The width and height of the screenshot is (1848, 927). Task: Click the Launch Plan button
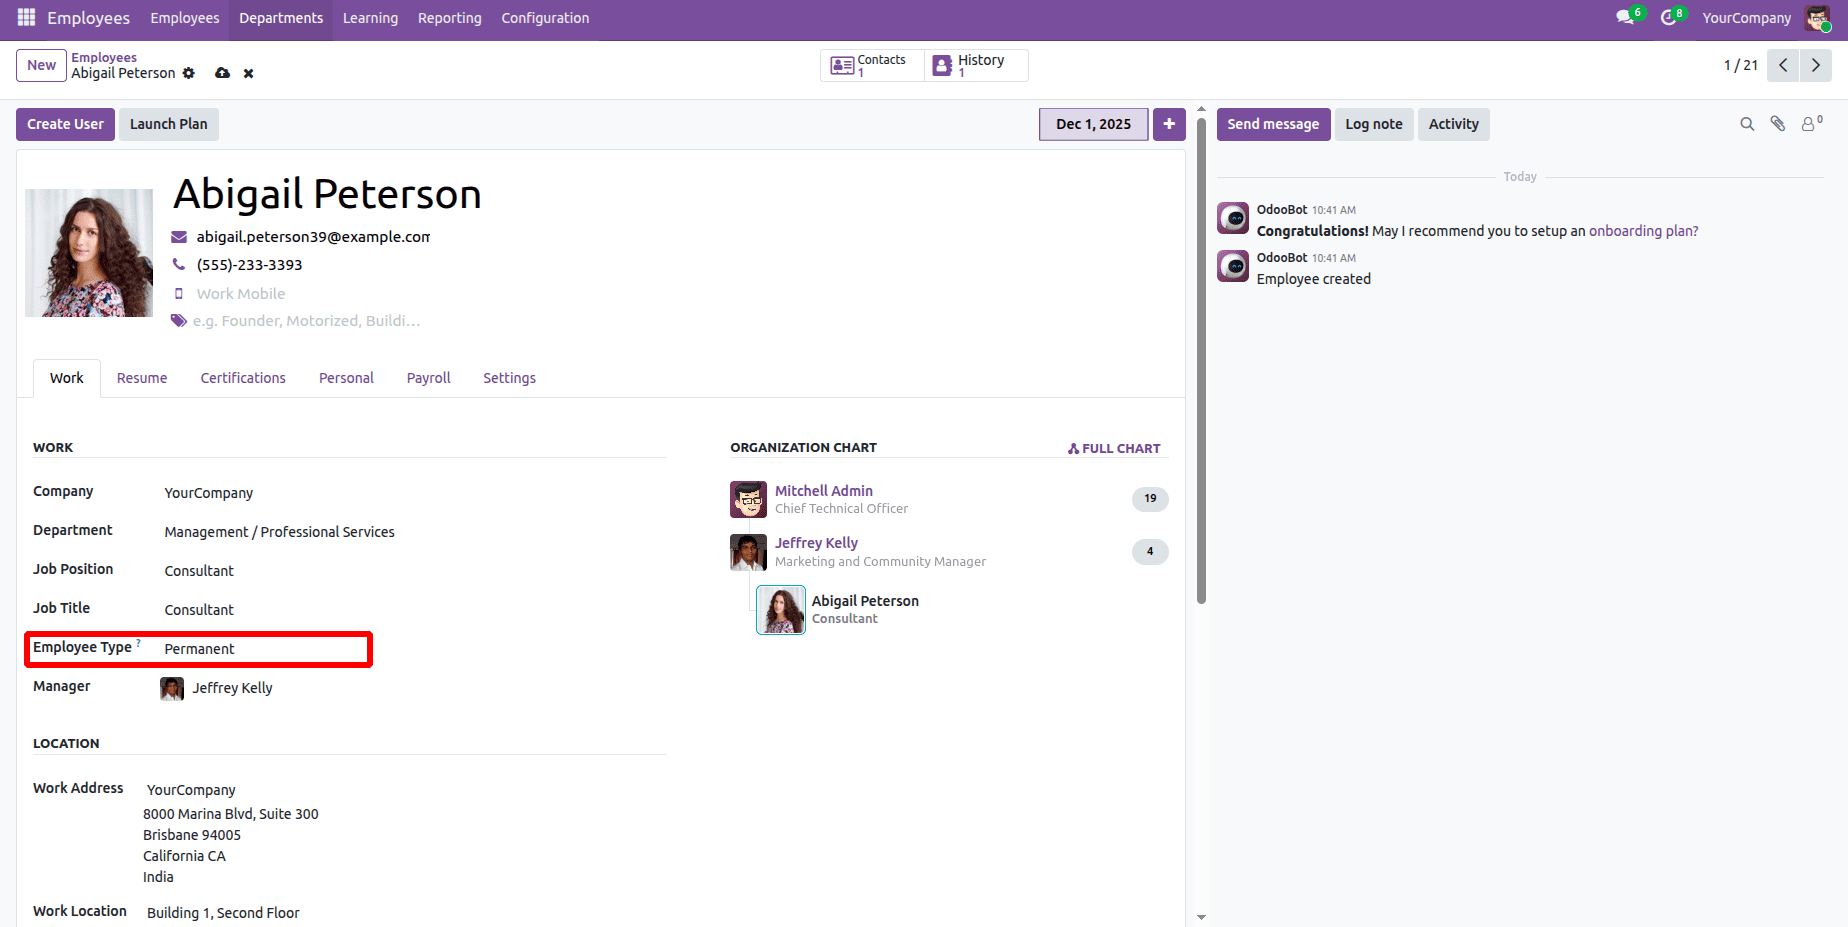(168, 123)
